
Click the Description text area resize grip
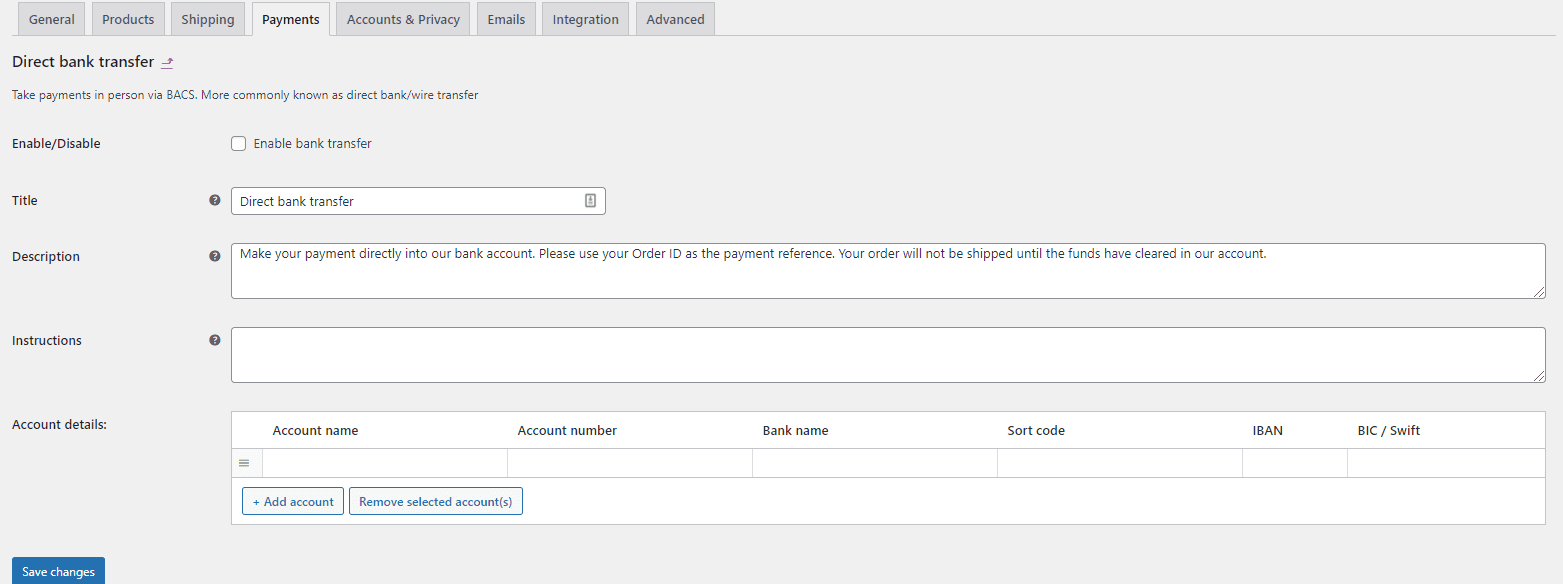[x=1539, y=292]
